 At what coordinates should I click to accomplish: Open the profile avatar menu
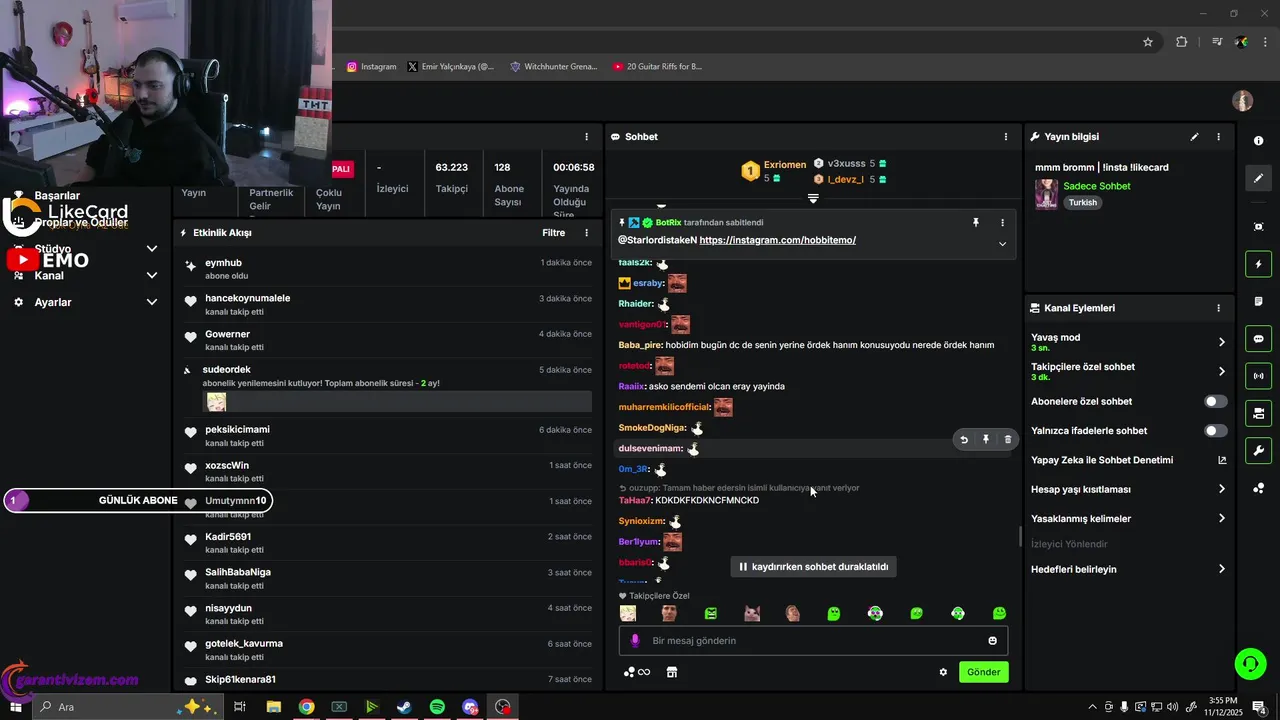(x=1242, y=101)
